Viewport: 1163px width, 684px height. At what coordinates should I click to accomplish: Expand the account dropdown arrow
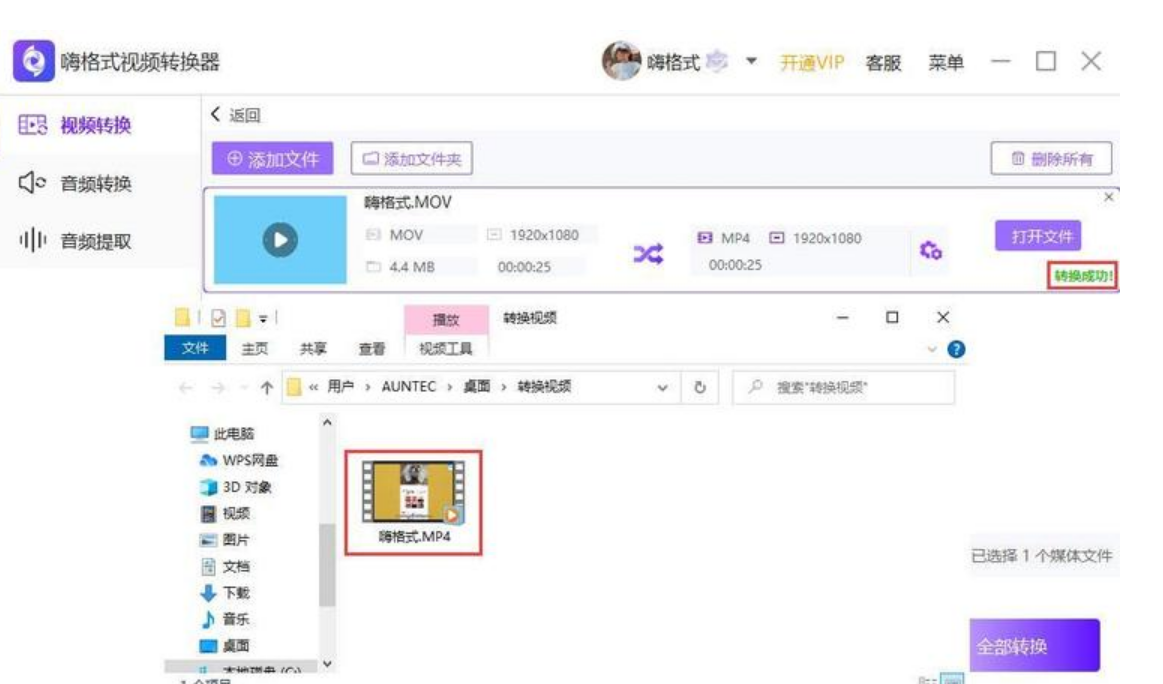click(x=751, y=61)
